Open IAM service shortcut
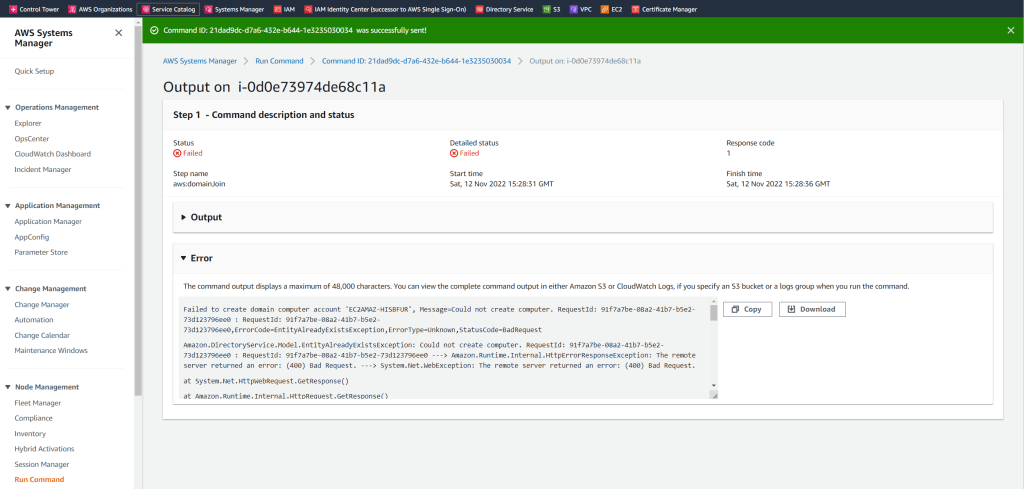Screen dimensions: 1024x489 tap(285, 9)
